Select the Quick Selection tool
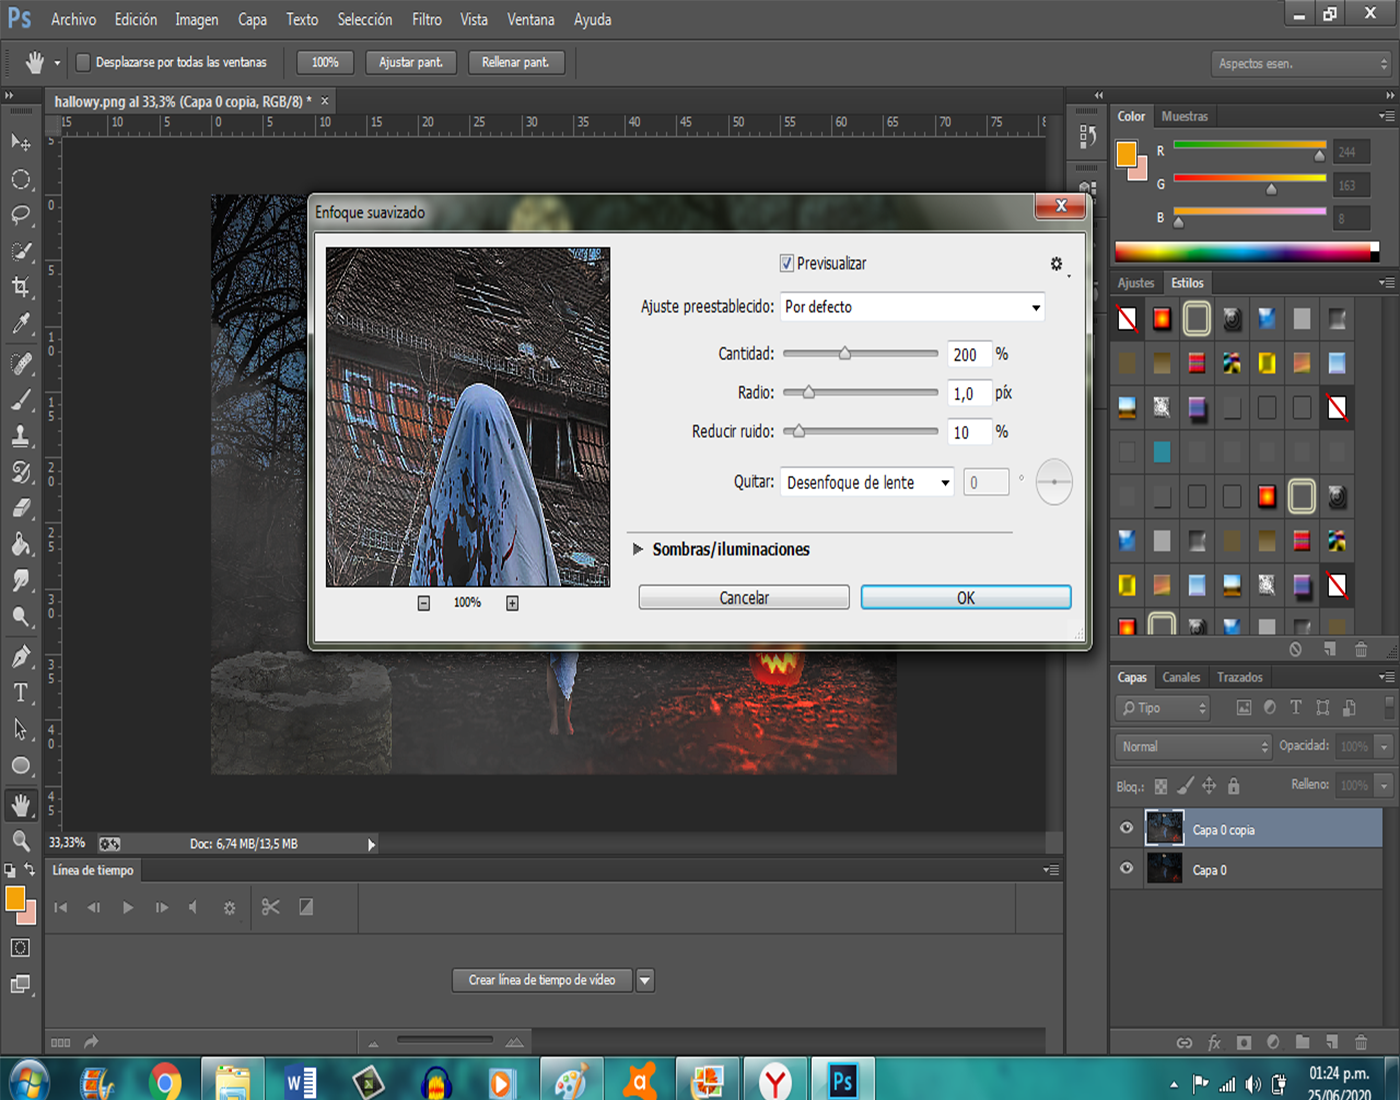The height and width of the screenshot is (1100, 1400). pyautogui.click(x=21, y=251)
